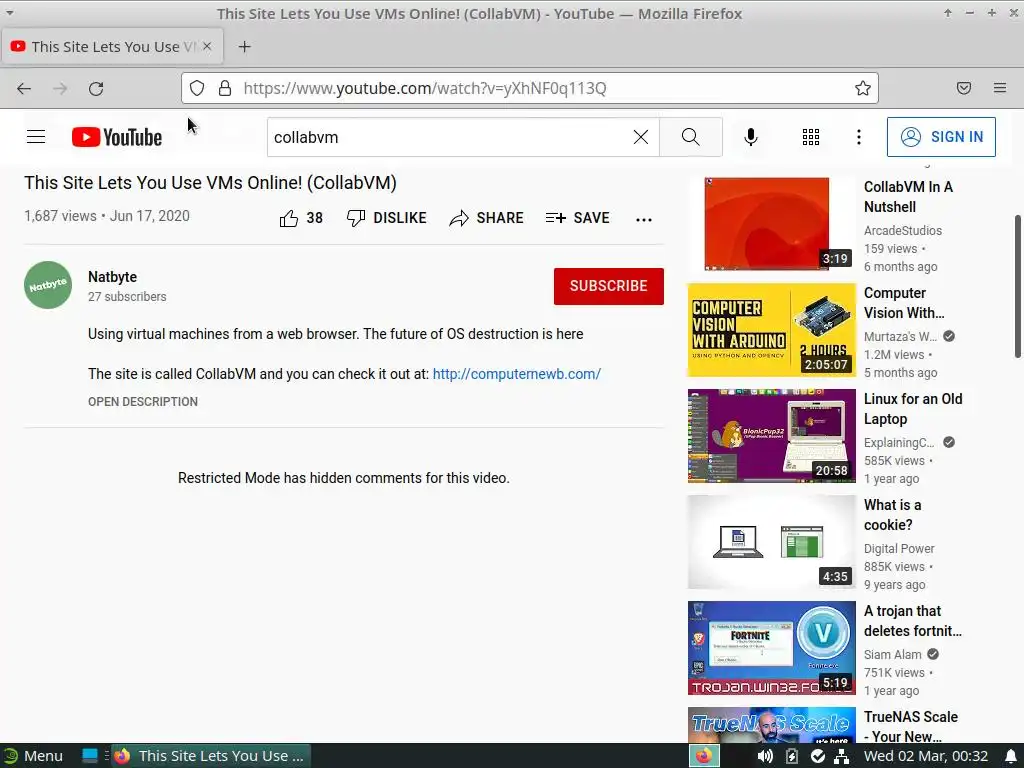
Task: Search with voice microphone
Action: click(751, 137)
